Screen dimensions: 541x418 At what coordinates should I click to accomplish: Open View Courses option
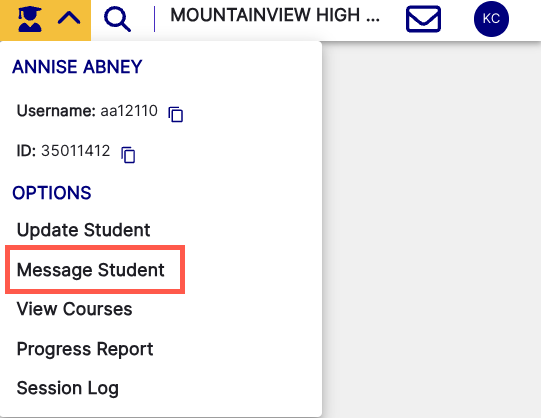pos(75,309)
